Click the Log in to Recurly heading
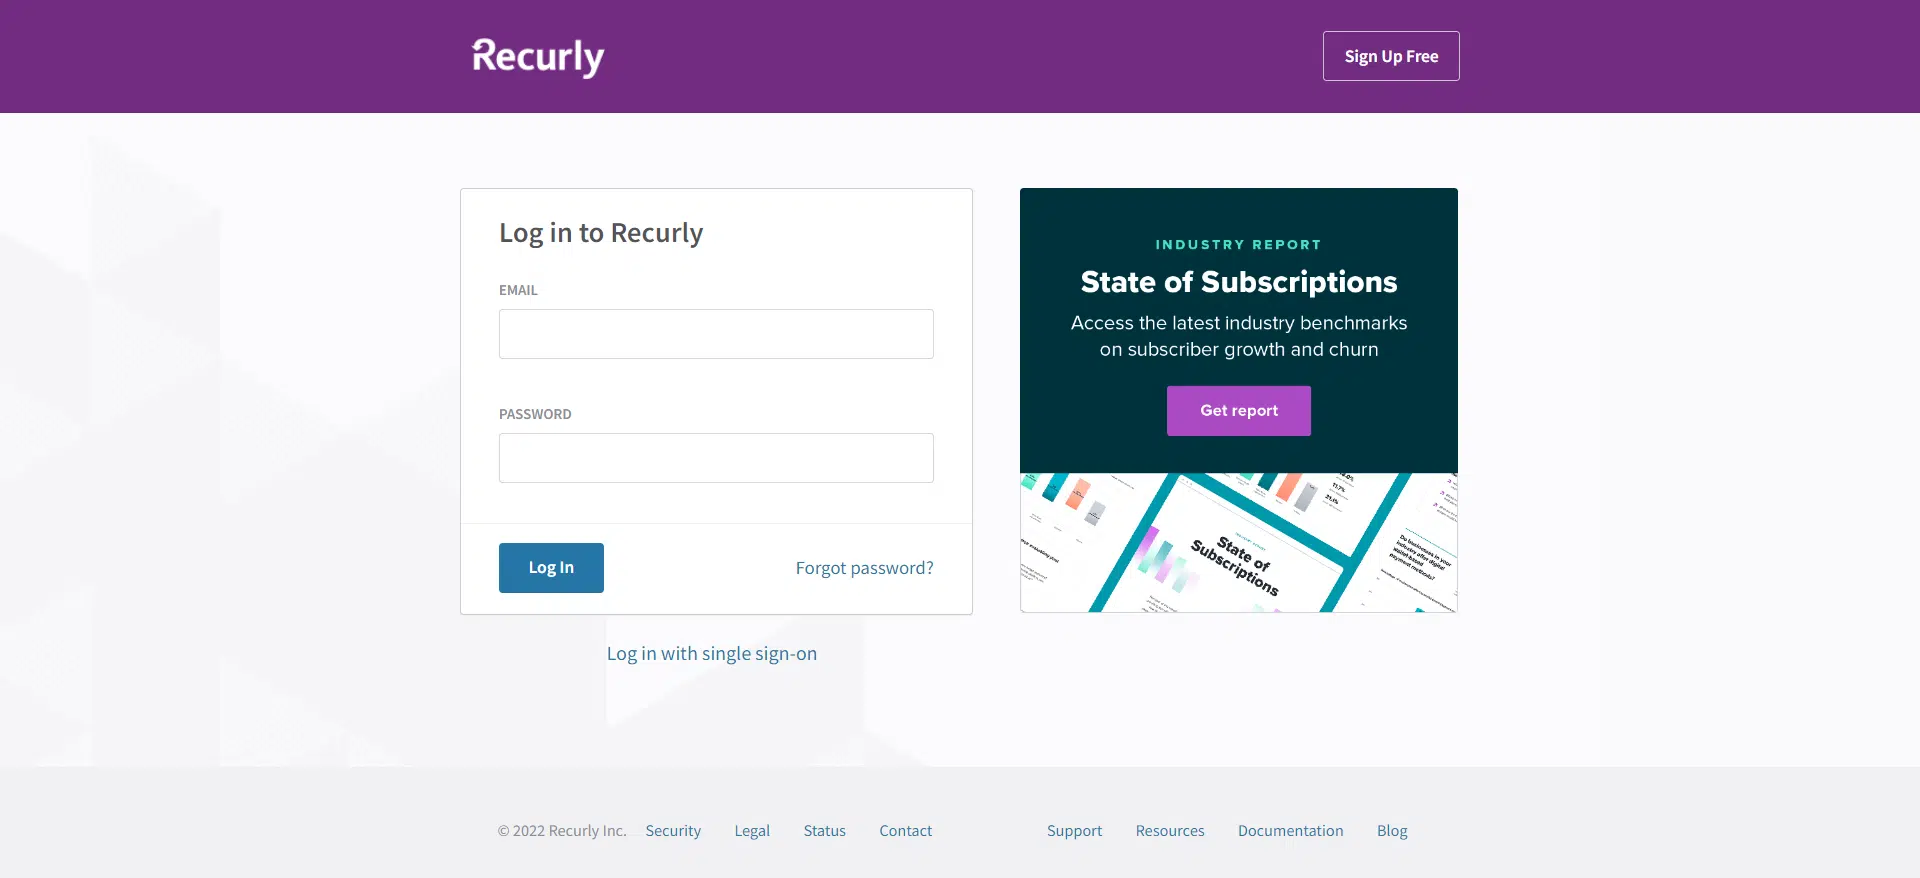The height and width of the screenshot is (878, 1920). (x=601, y=233)
